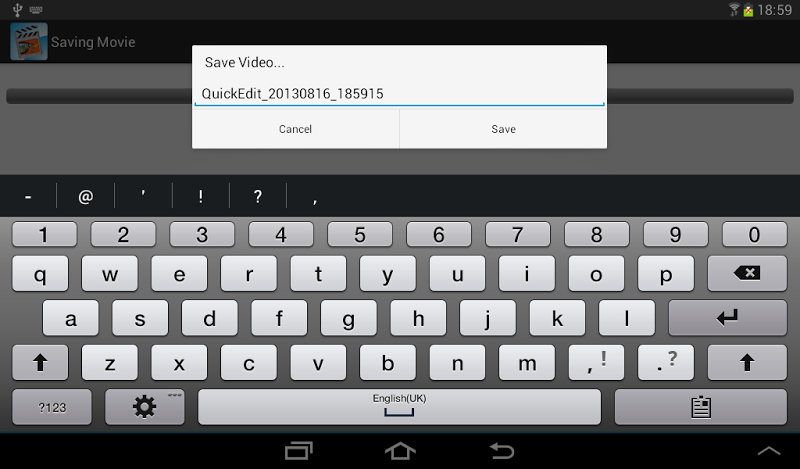The image size is (800, 469).
Task: Click the Cancel button in dialog
Action: [295, 129]
